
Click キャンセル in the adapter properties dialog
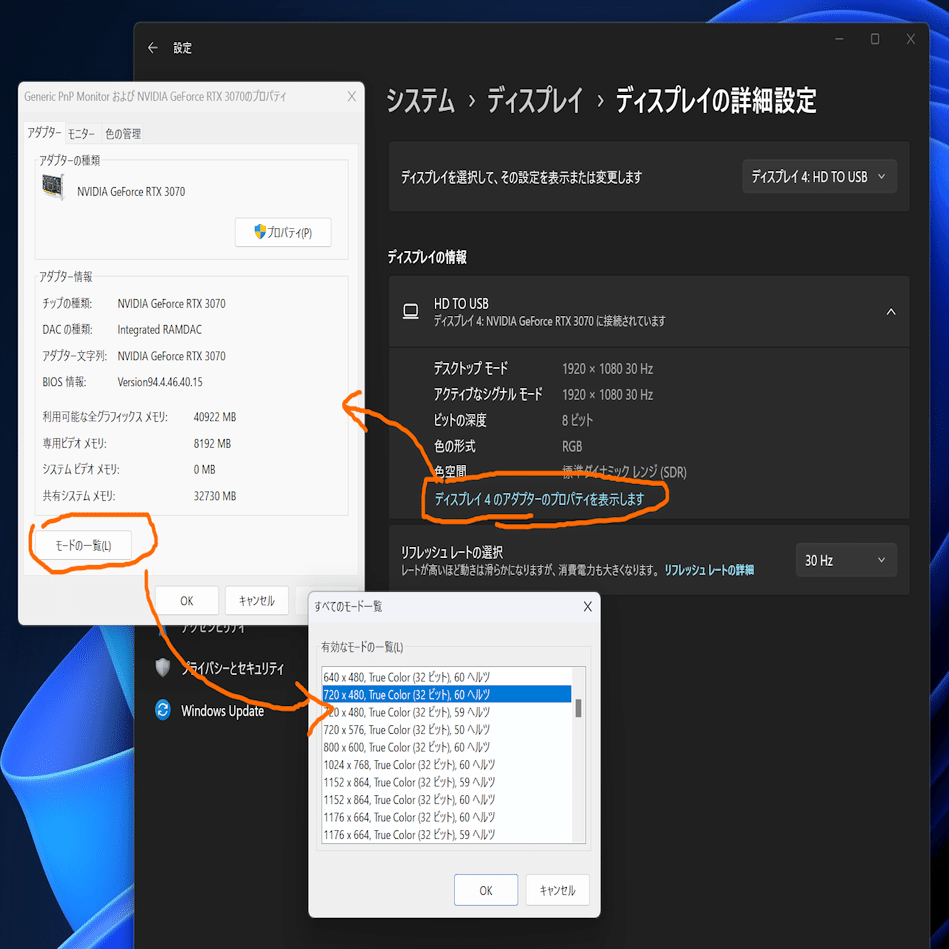click(257, 600)
